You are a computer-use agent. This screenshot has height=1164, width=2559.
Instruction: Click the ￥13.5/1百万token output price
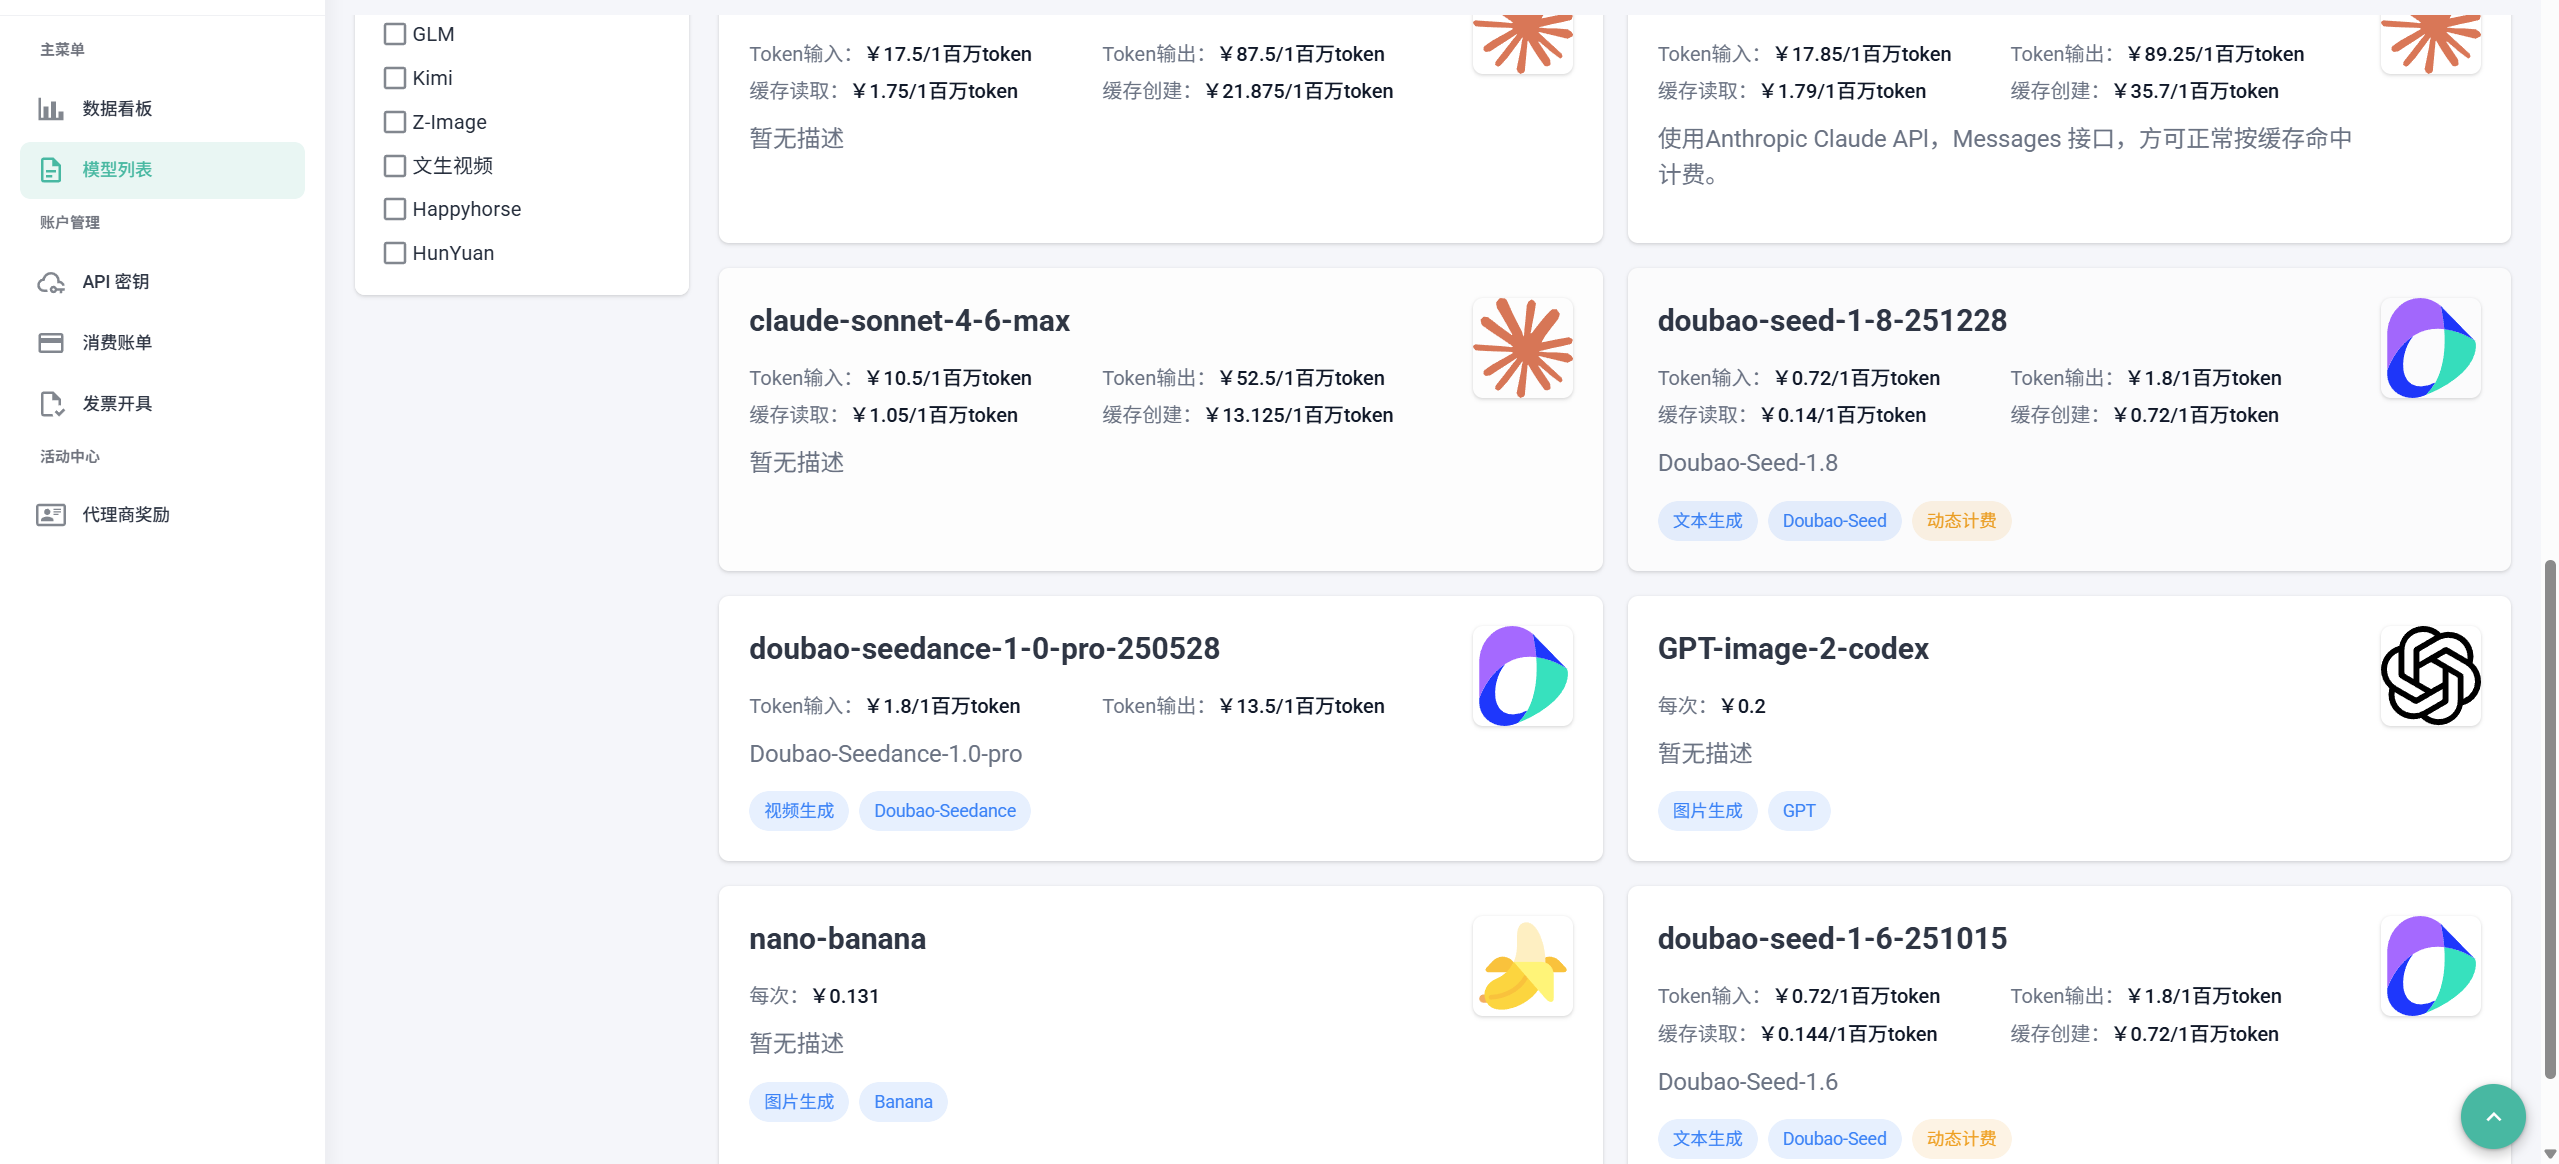pyautogui.click(x=1301, y=706)
